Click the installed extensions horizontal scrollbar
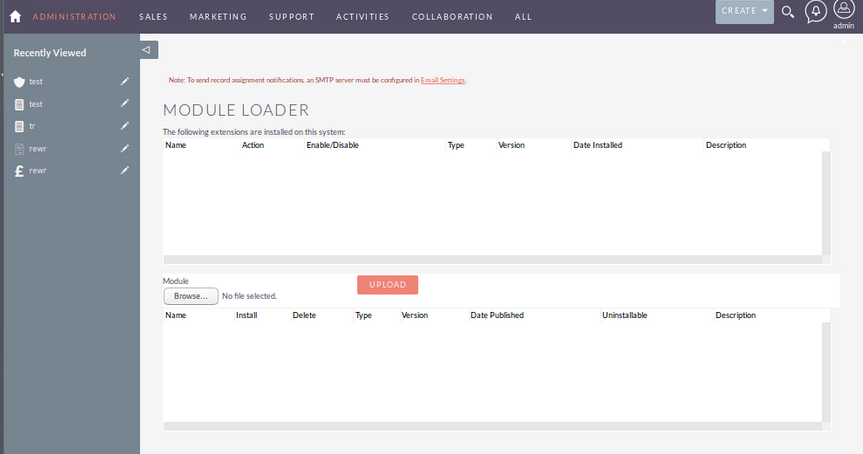863x454 pixels. click(493, 259)
